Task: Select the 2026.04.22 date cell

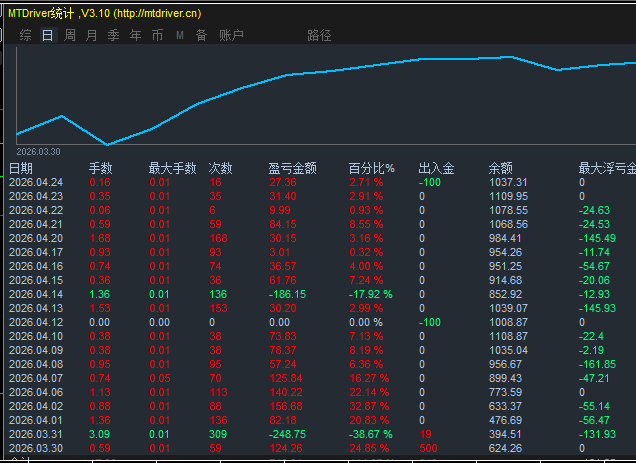Action: pos(36,210)
